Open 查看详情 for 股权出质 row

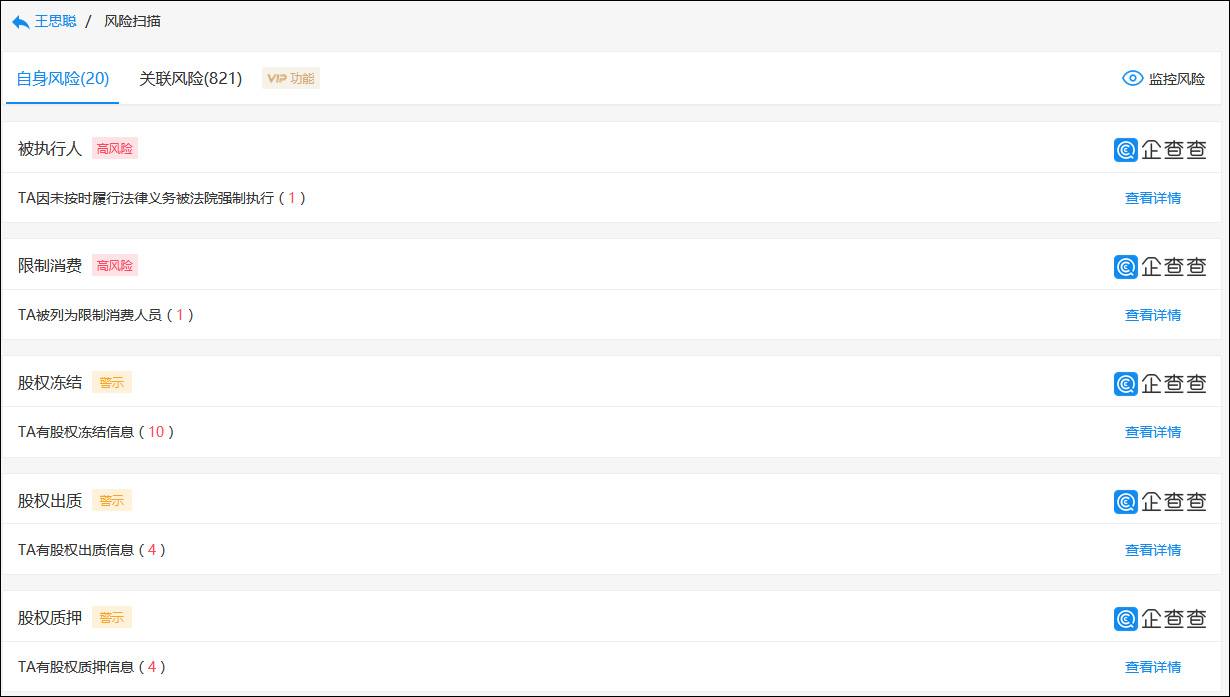click(1152, 550)
